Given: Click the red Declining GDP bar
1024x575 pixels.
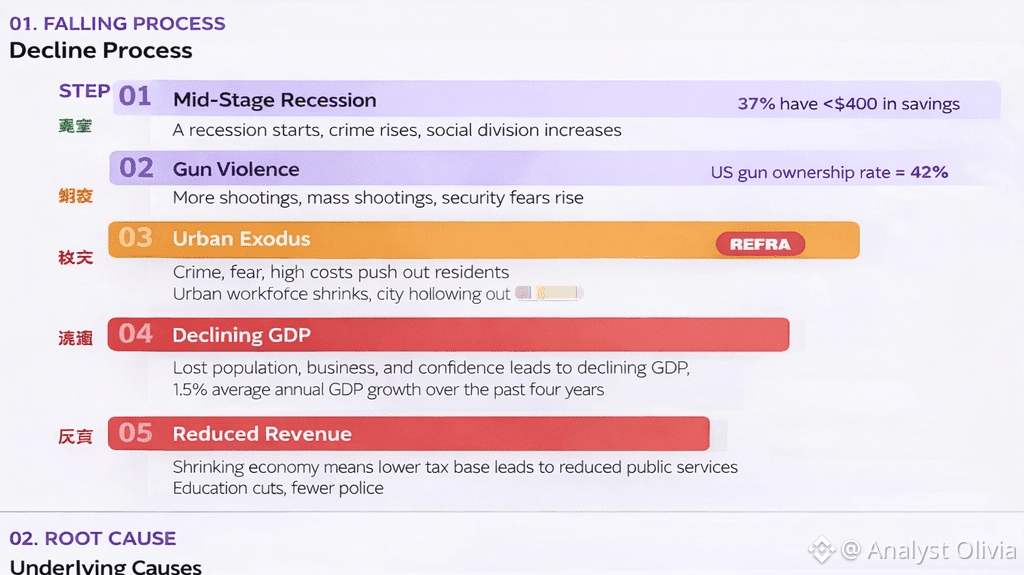Looking at the screenshot, I should point(449,335).
